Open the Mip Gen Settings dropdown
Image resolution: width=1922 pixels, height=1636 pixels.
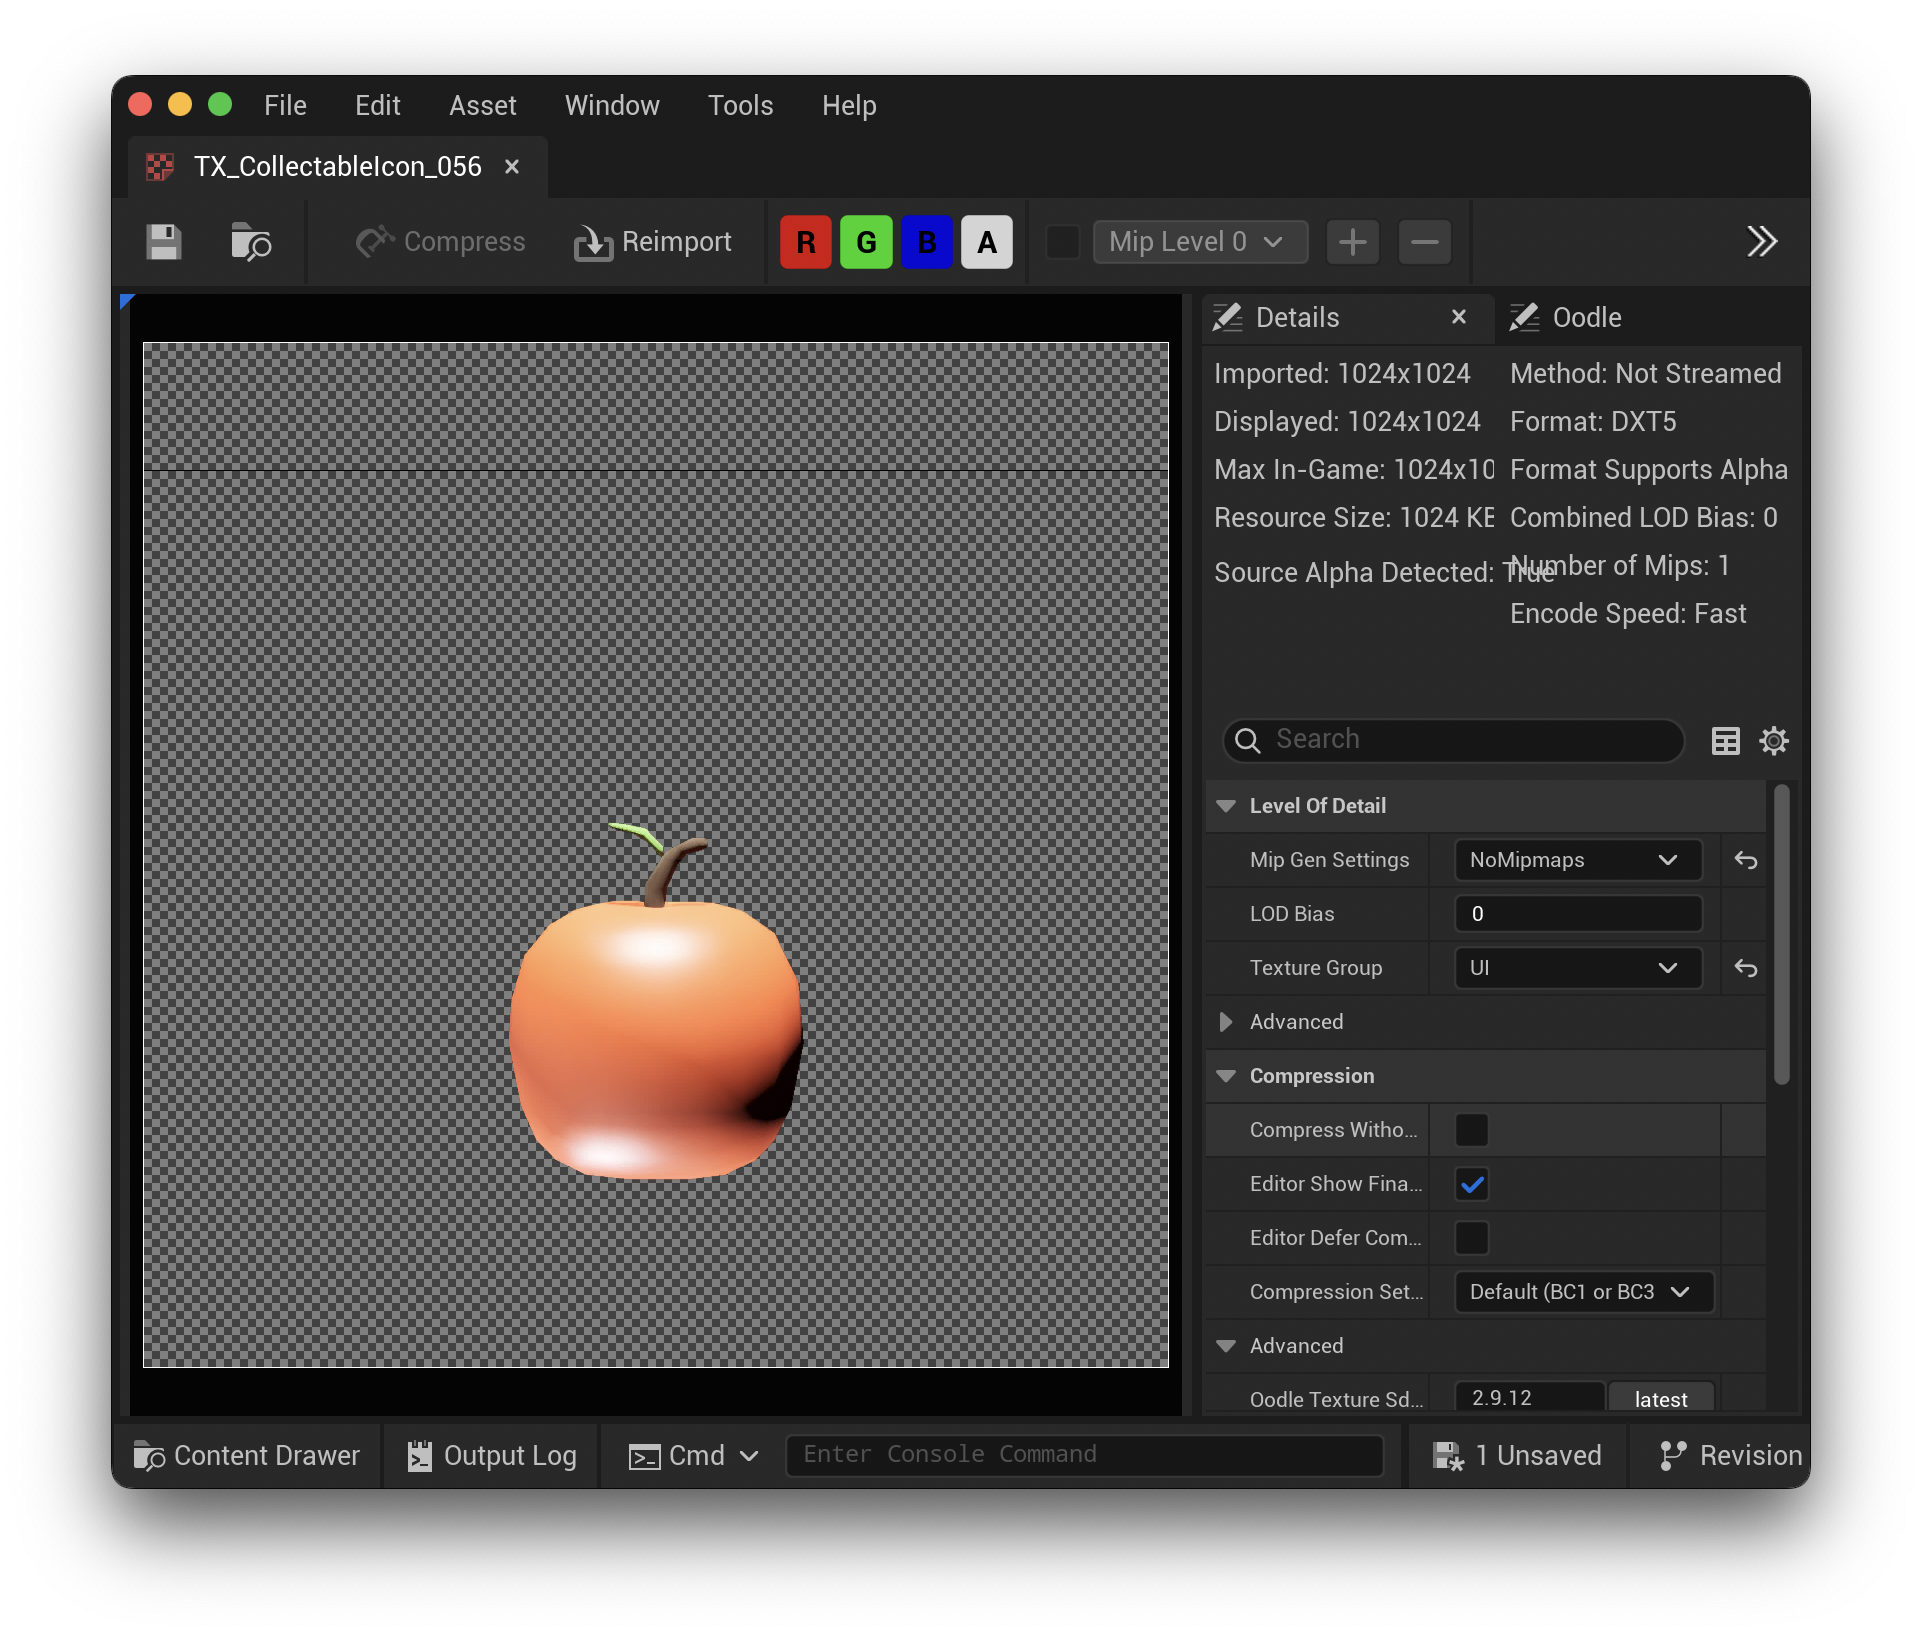[1575, 859]
